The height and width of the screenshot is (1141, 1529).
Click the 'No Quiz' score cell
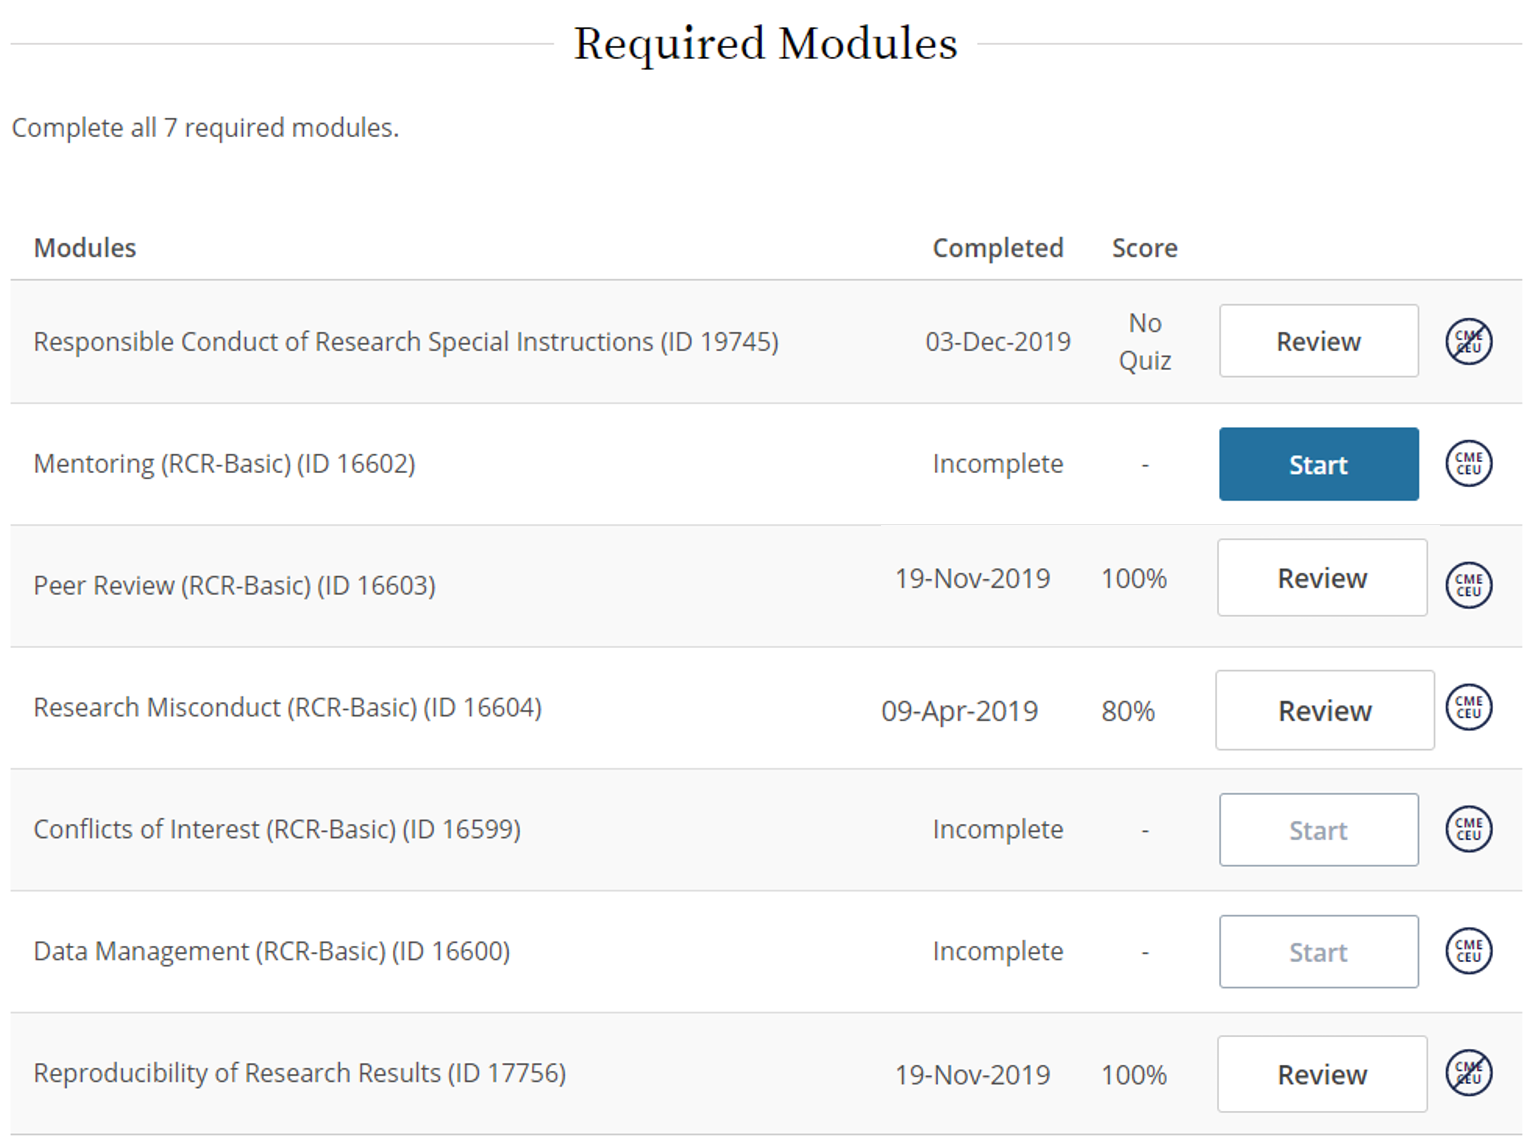[x=1145, y=342]
